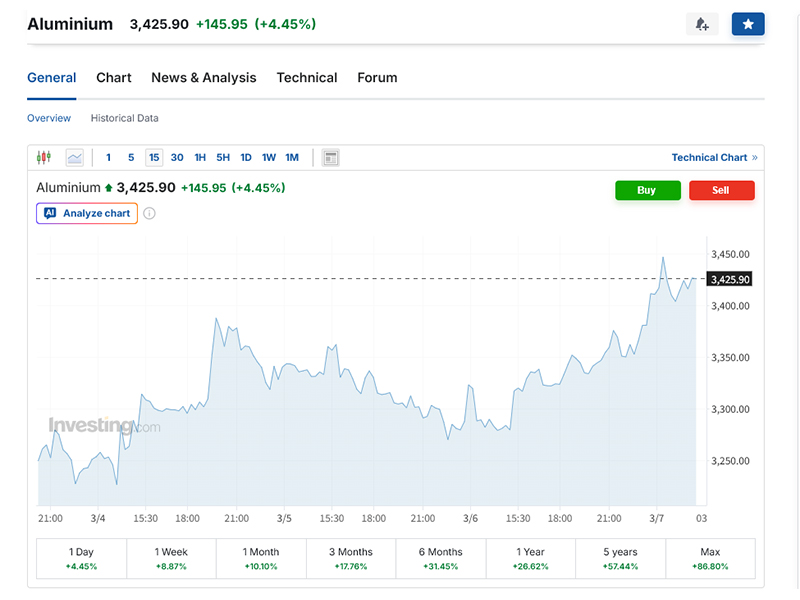Select the 1 Month performance range
This screenshot has width=800, height=600.
260,559
